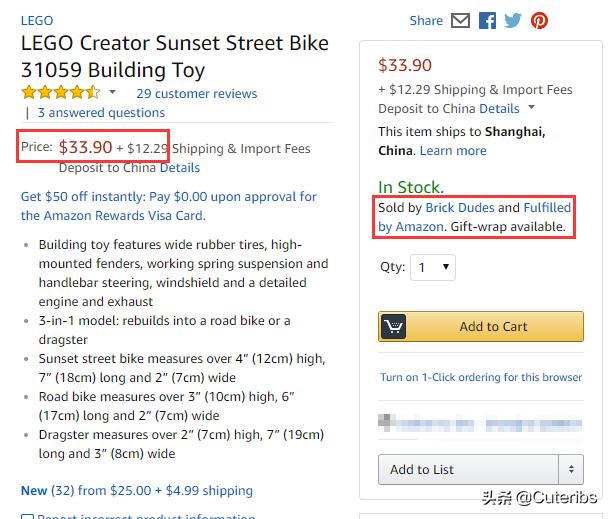Share this product on Facebook
This screenshot has height=519, width=611.
click(x=487, y=20)
